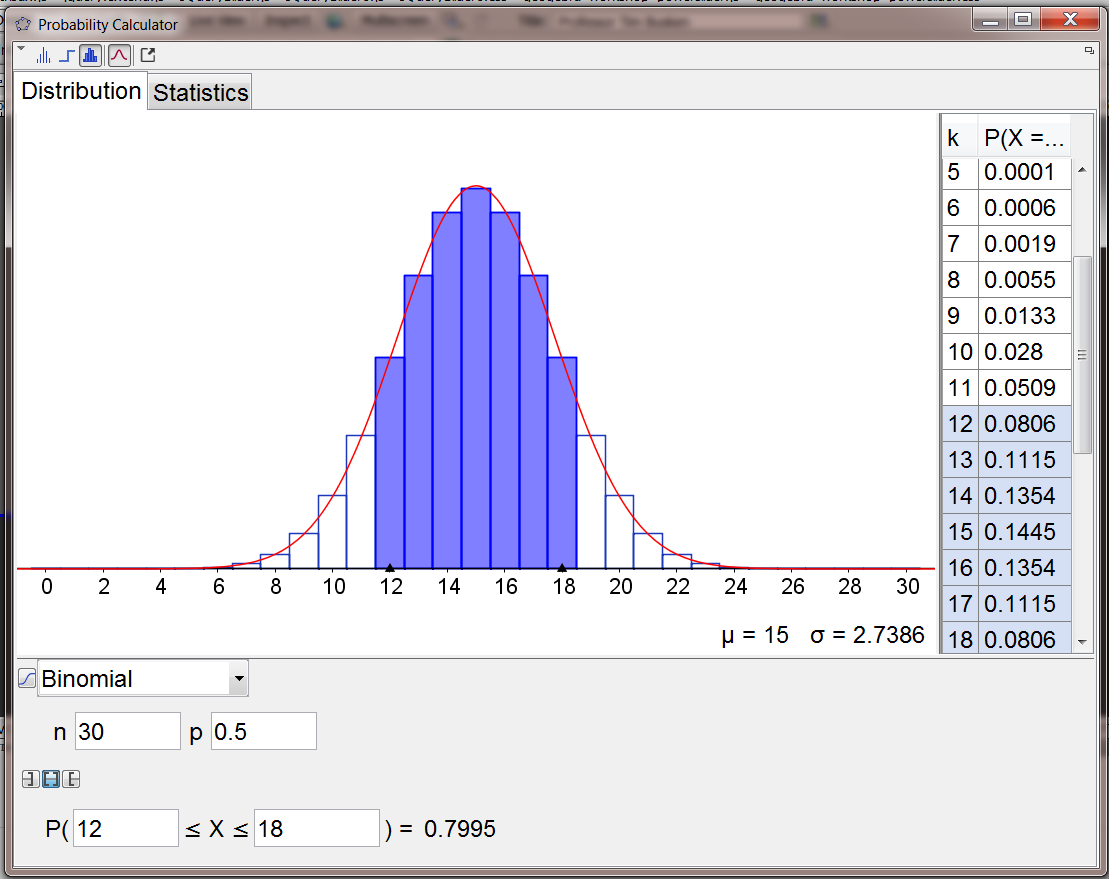Toggle the normal curve overlay
The width and height of the screenshot is (1109, 879).
pyautogui.click(x=119, y=56)
